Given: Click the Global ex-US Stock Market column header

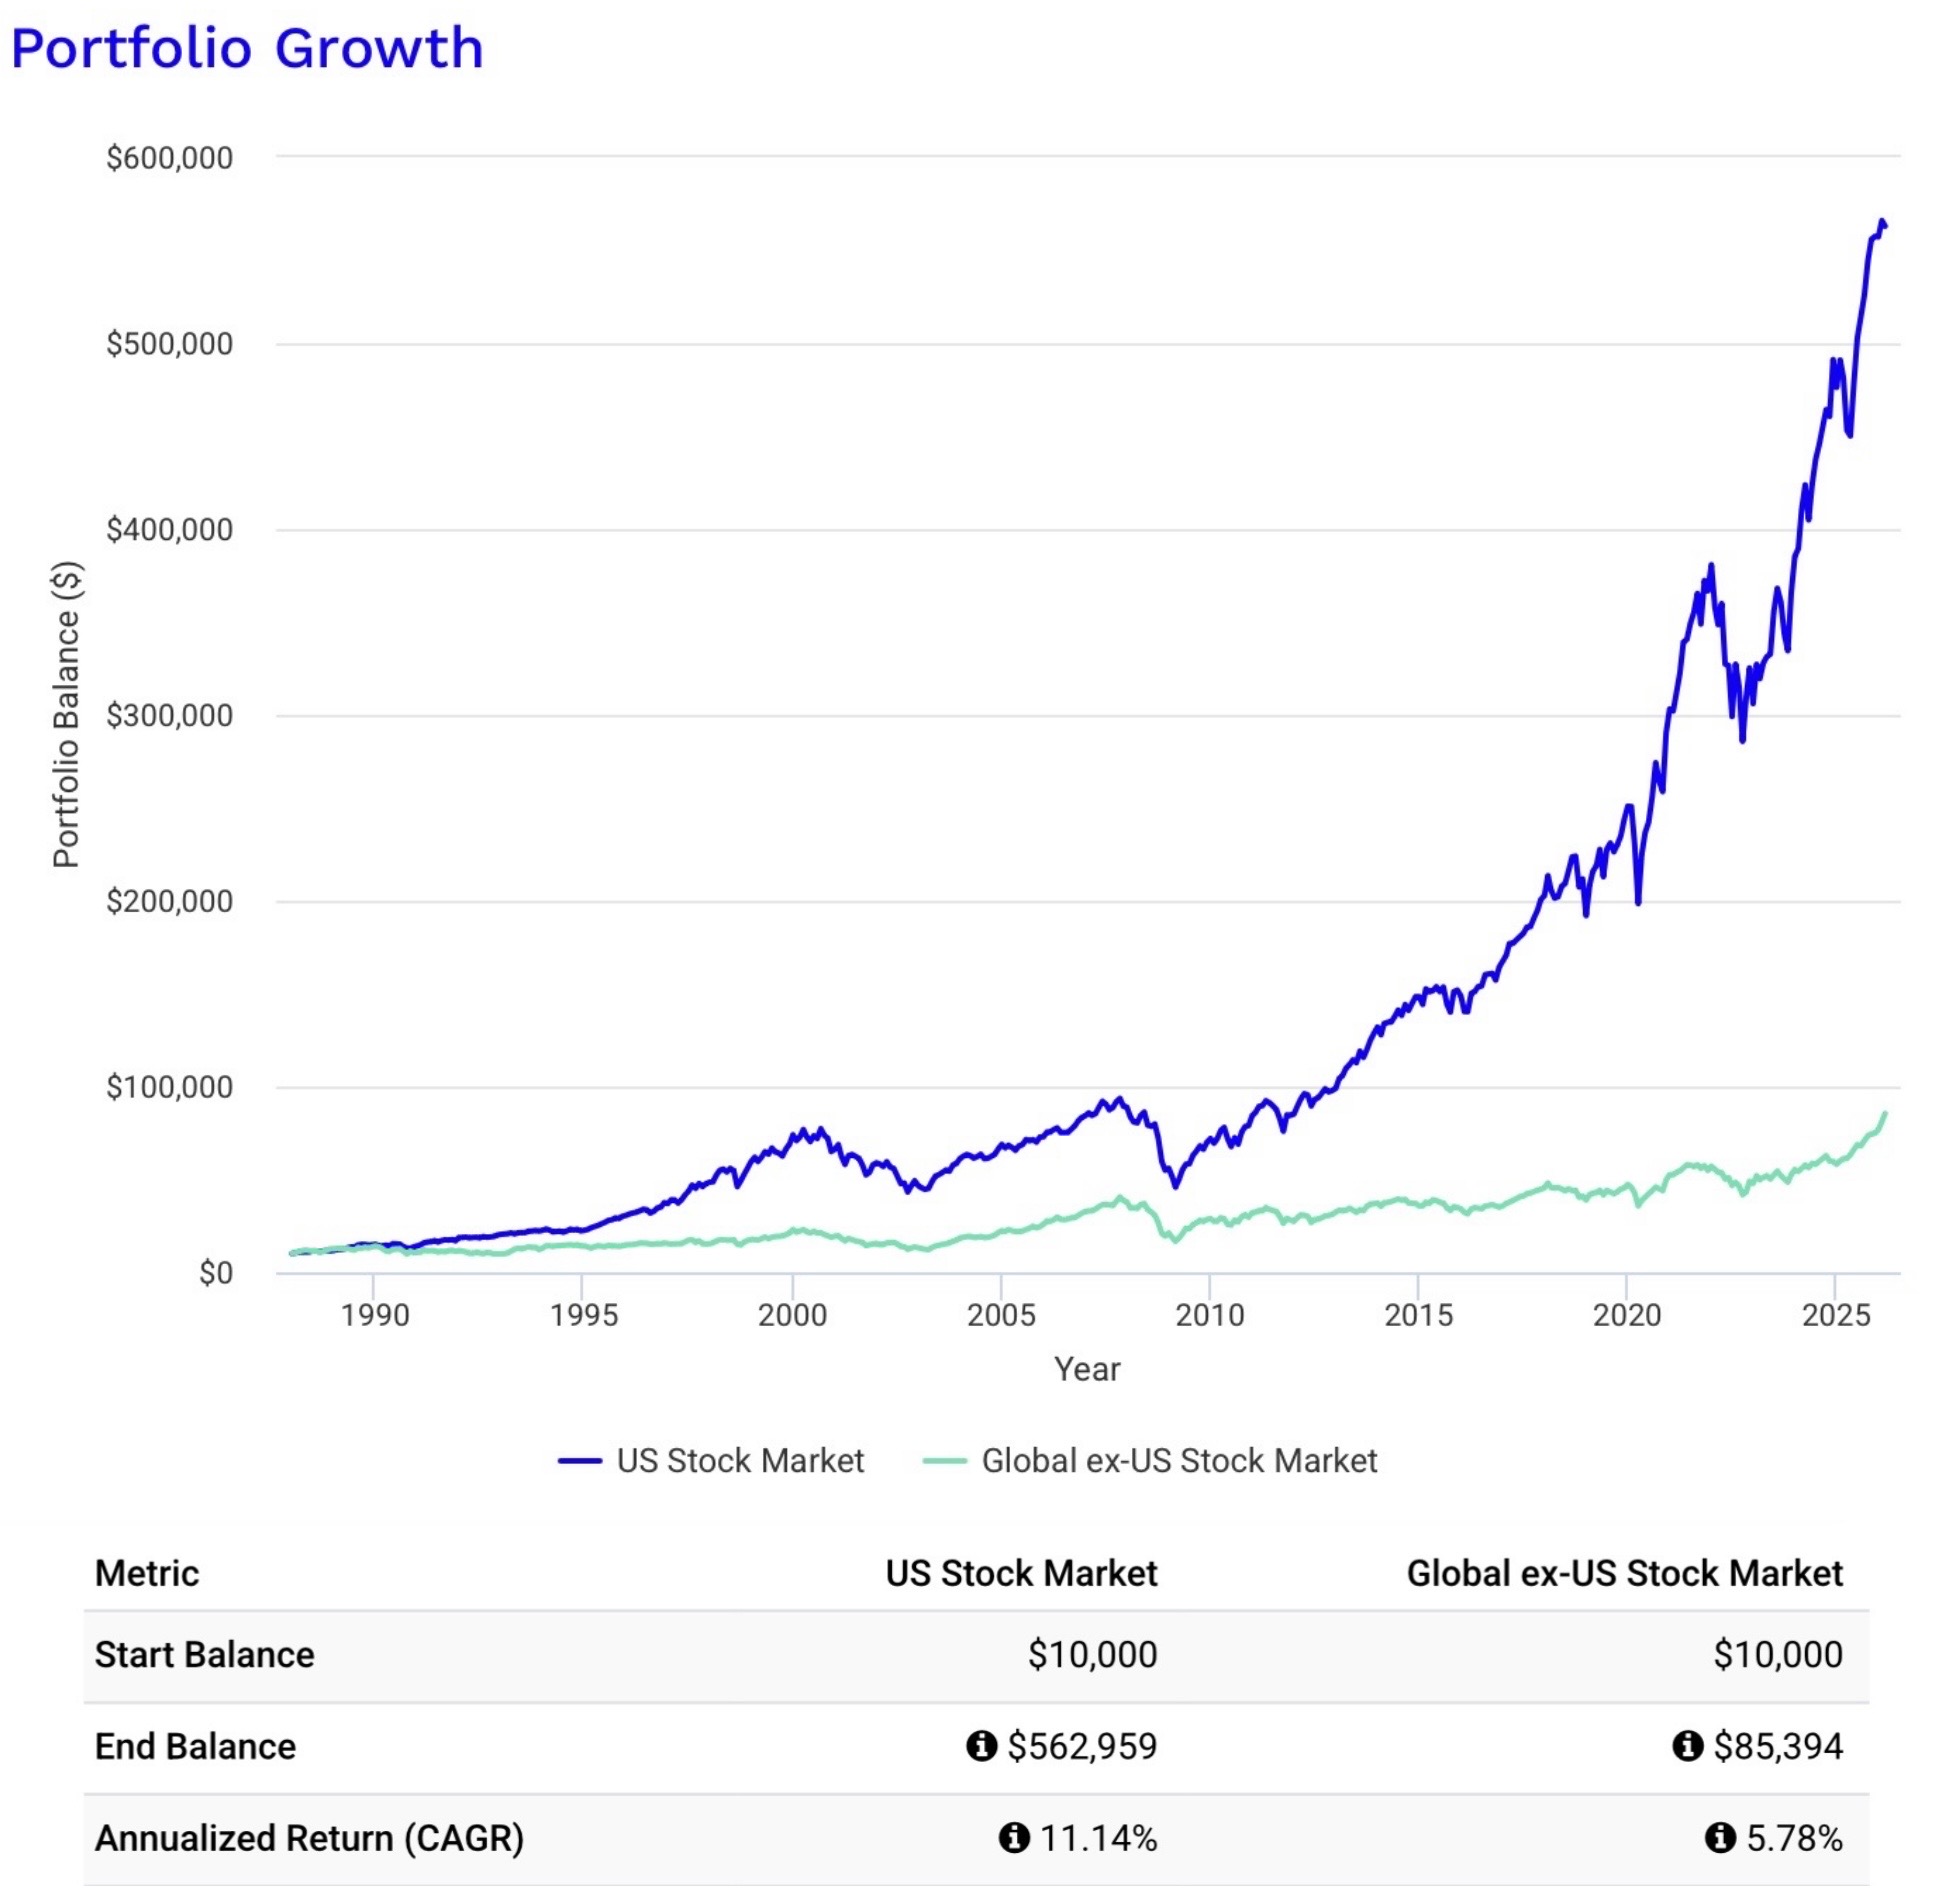Looking at the screenshot, I should (x=1624, y=1573).
